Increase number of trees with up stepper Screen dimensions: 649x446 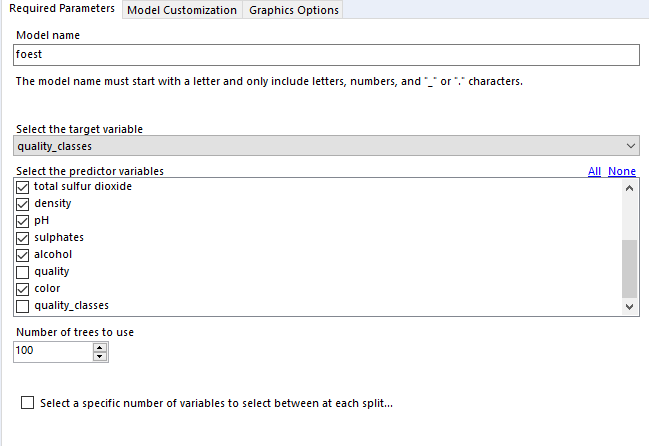coord(99,348)
